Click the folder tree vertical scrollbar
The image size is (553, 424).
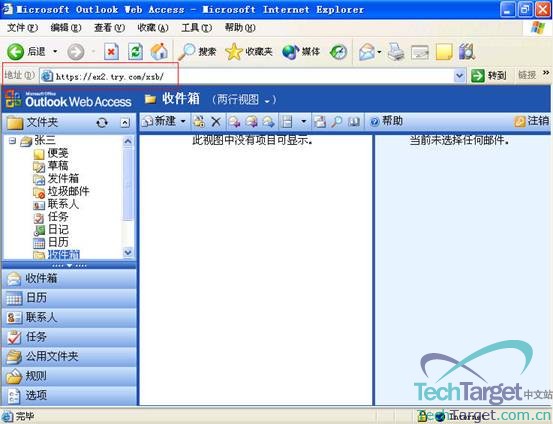pyautogui.click(x=128, y=197)
